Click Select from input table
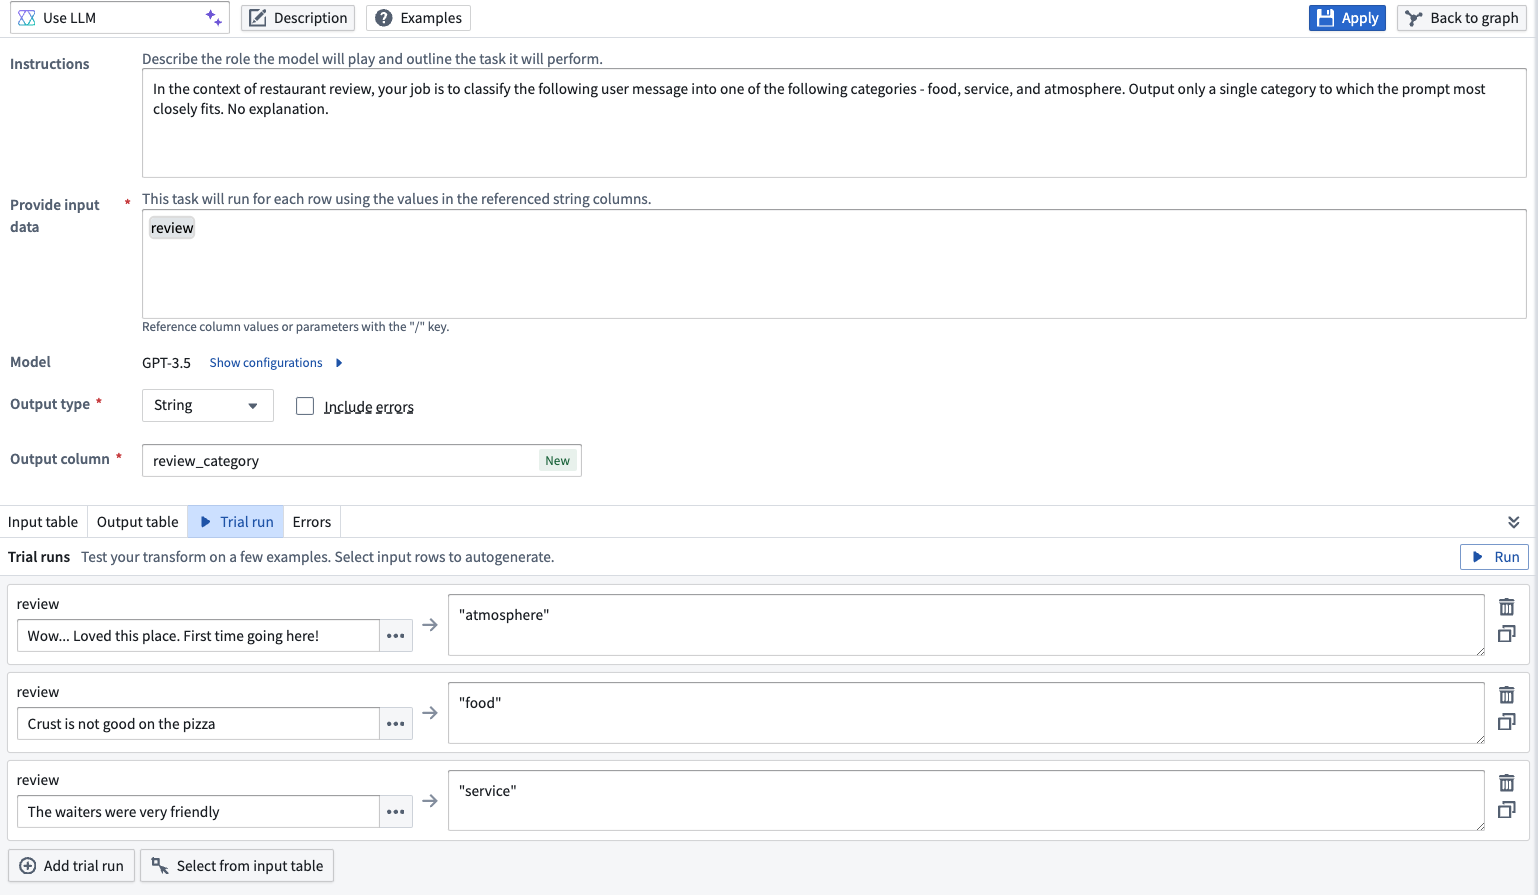 tap(237, 866)
